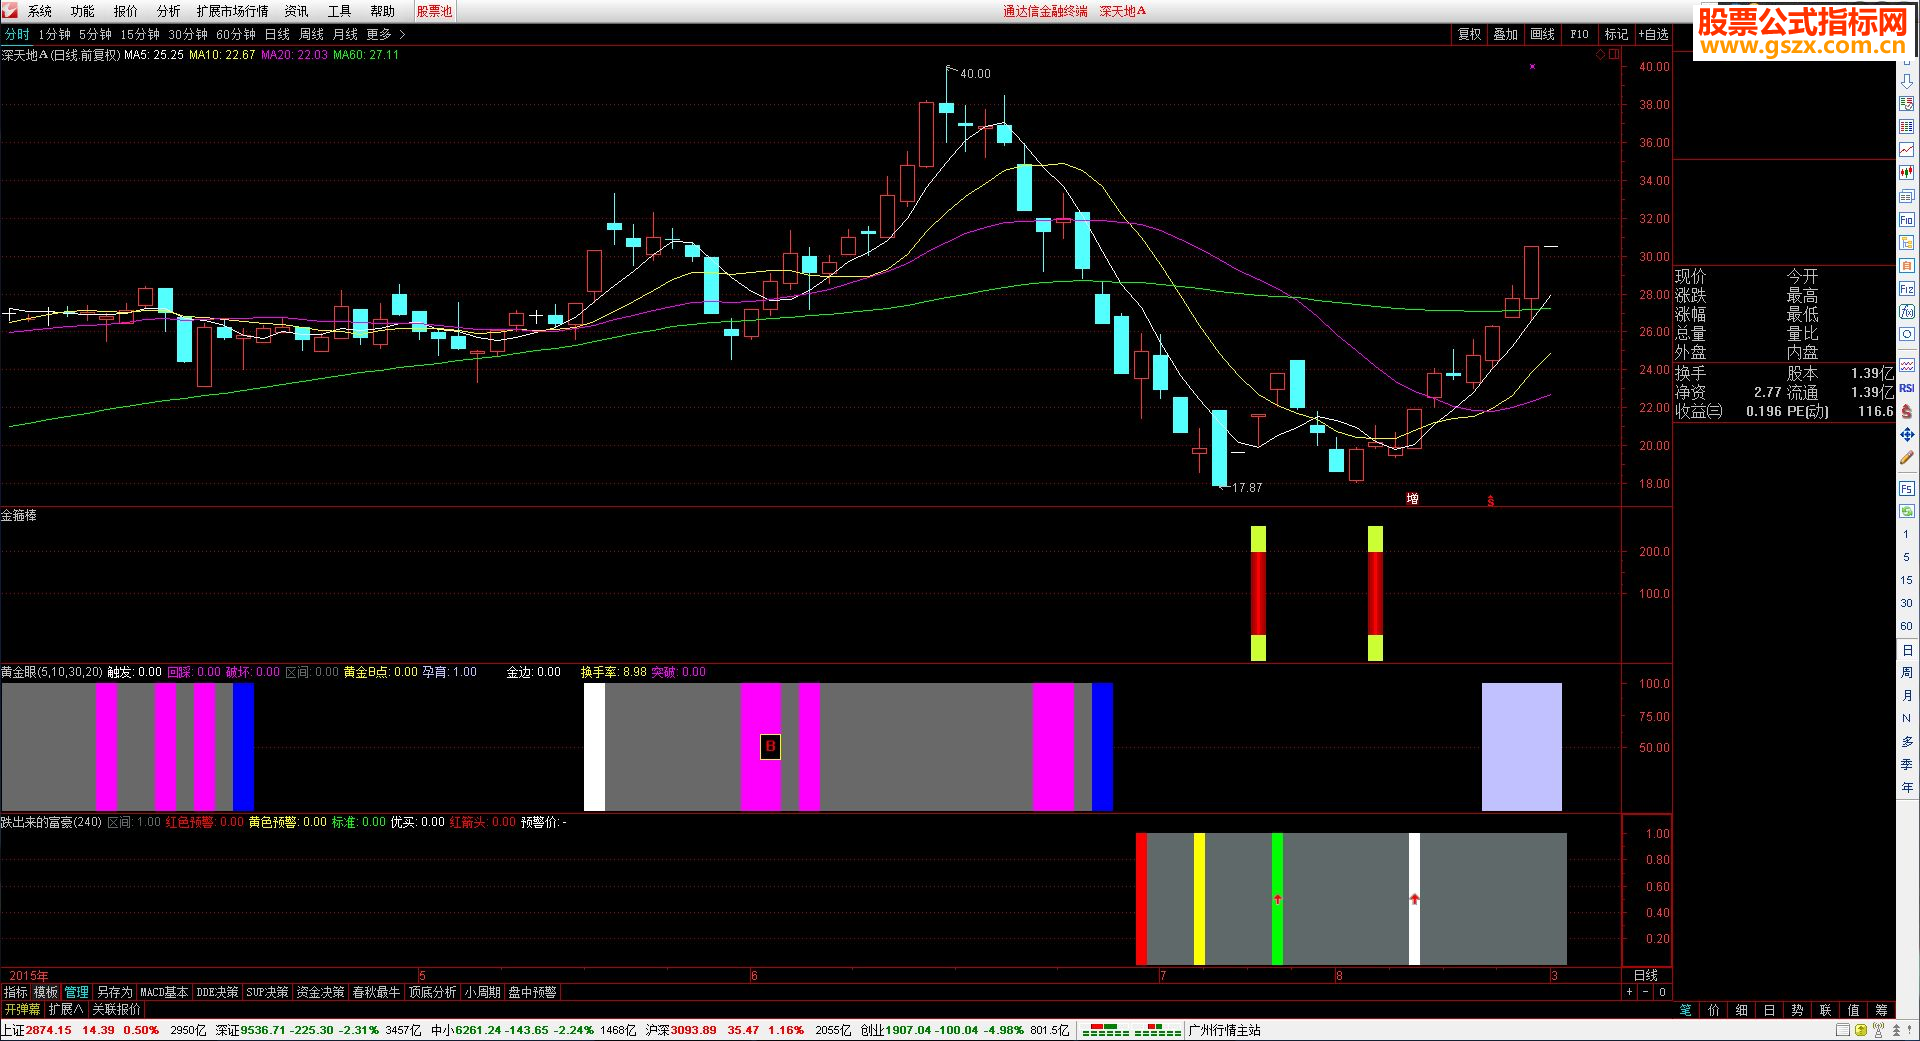This screenshot has width=1920, height=1041.
Task: Open the 帮助 menu
Action: [382, 11]
